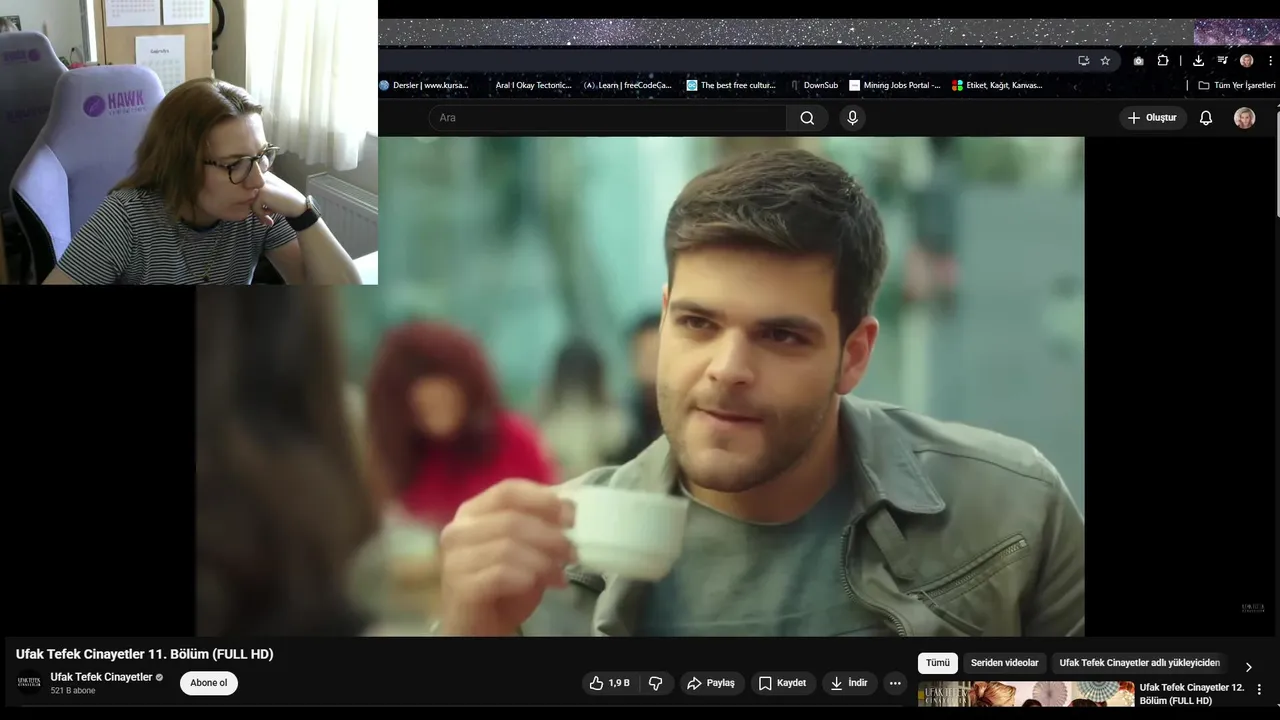Image resolution: width=1280 pixels, height=720 pixels.
Task: Open the Learn | freeCodeCamp bookmark
Action: [x=627, y=86]
